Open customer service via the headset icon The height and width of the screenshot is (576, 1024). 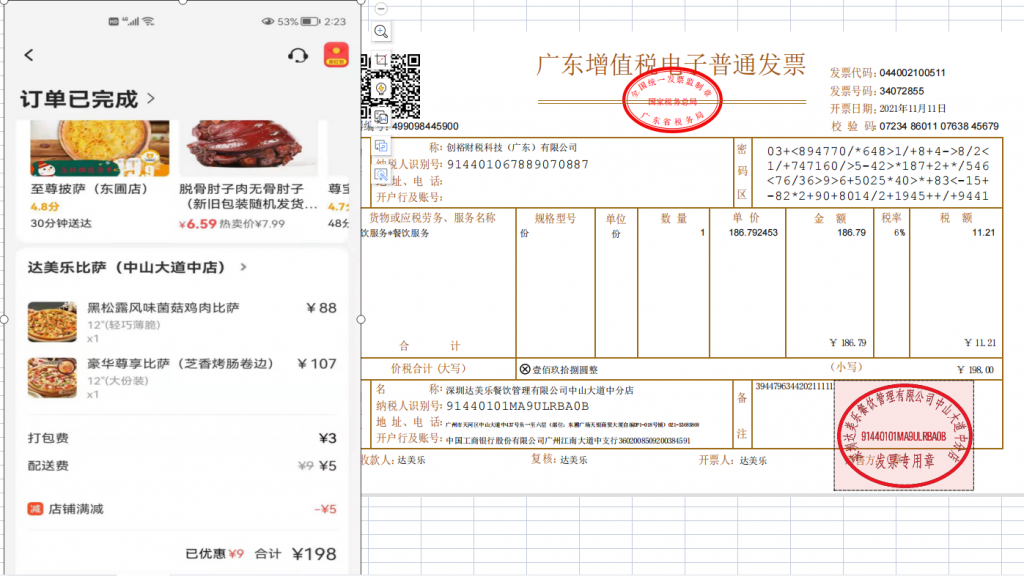click(297, 56)
